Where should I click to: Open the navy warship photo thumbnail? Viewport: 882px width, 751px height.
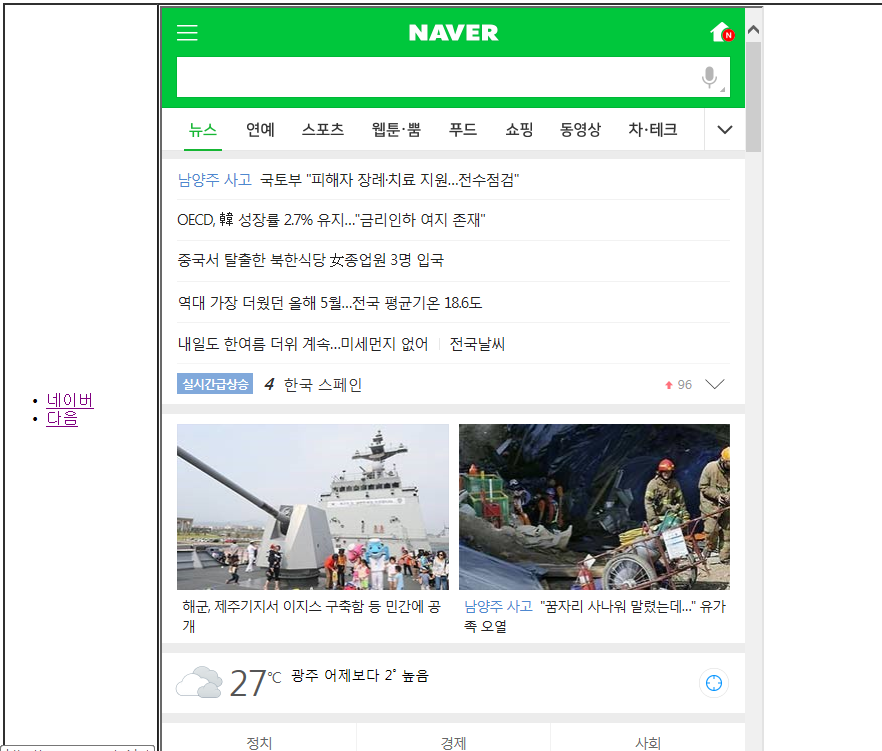[x=313, y=507]
